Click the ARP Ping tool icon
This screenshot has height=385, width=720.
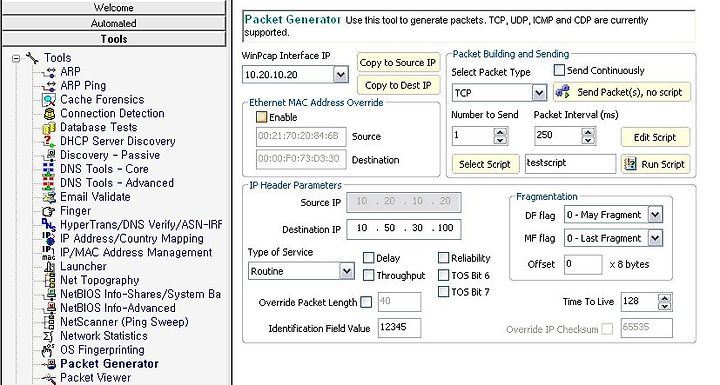(49, 86)
